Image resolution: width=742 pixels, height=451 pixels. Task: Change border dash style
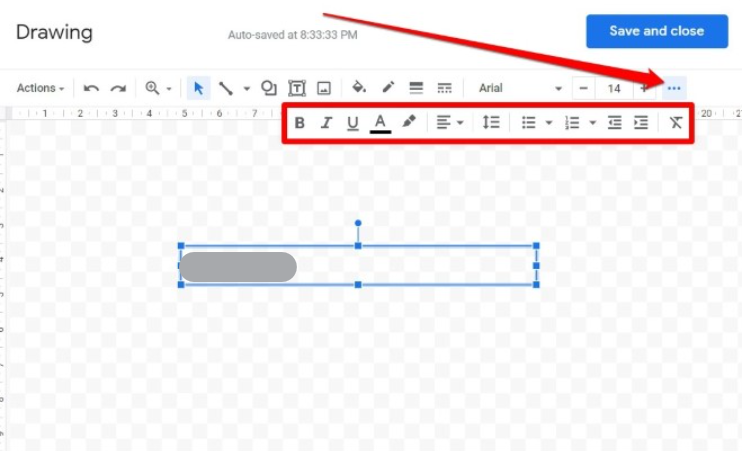(x=444, y=88)
